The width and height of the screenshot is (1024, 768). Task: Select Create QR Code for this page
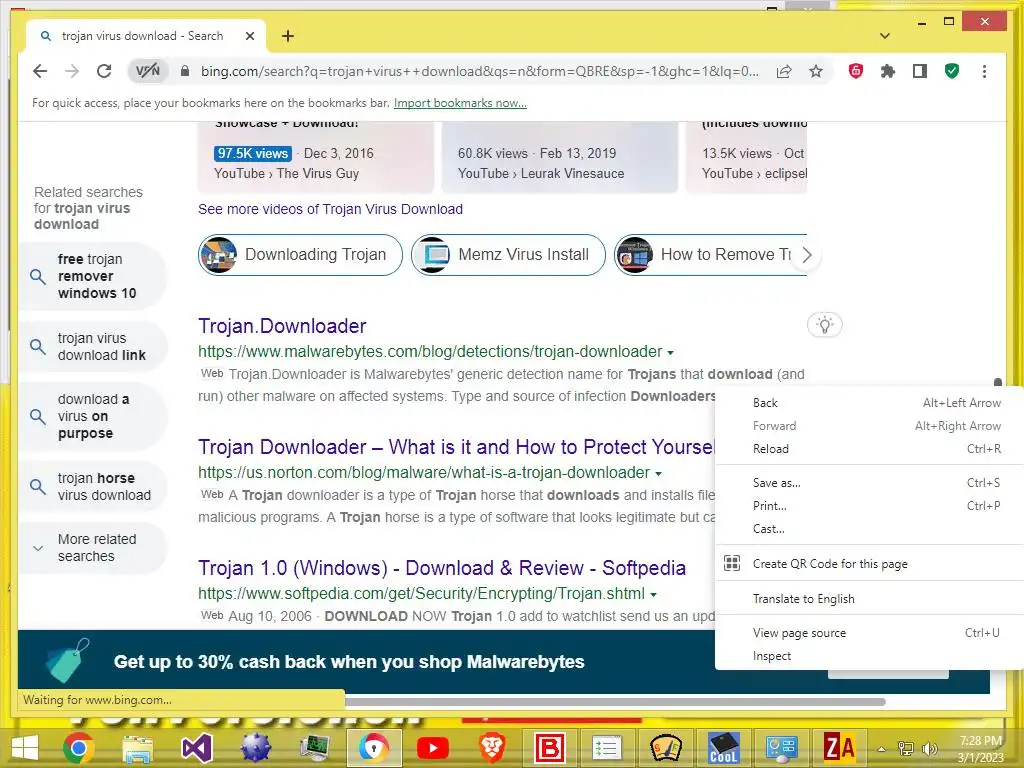(869, 564)
